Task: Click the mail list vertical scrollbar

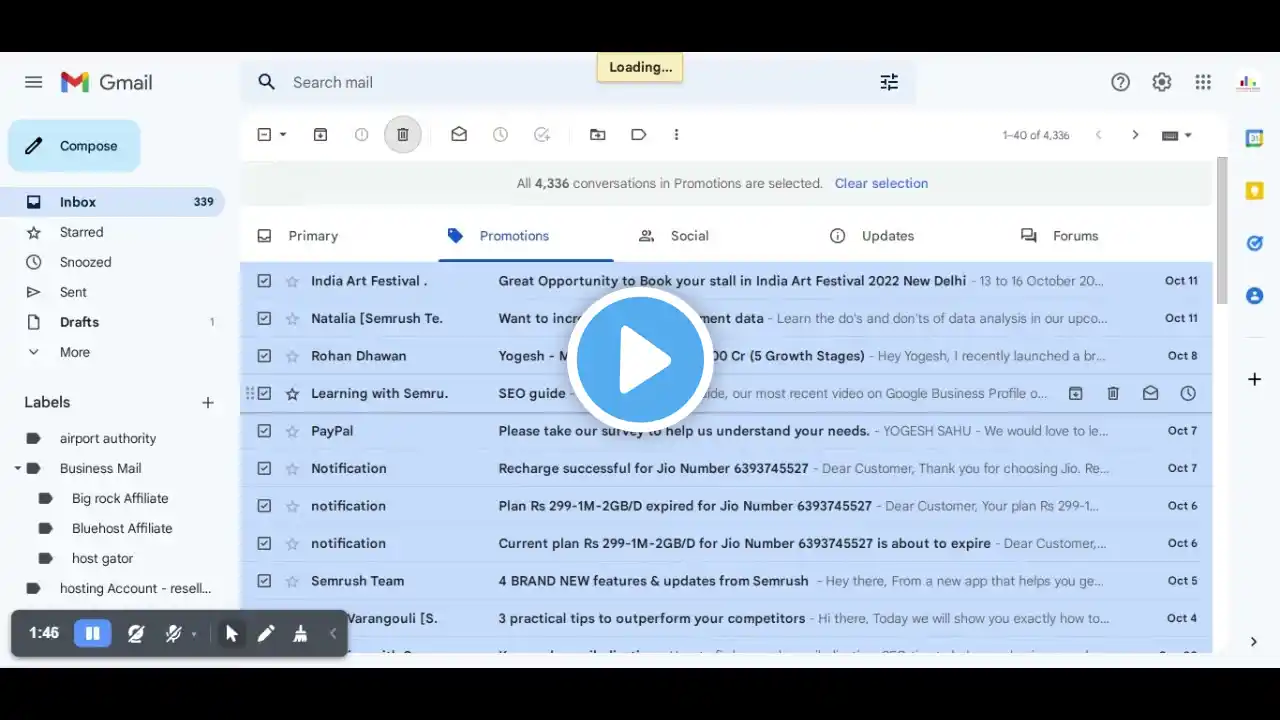Action: pyautogui.click(x=1221, y=230)
